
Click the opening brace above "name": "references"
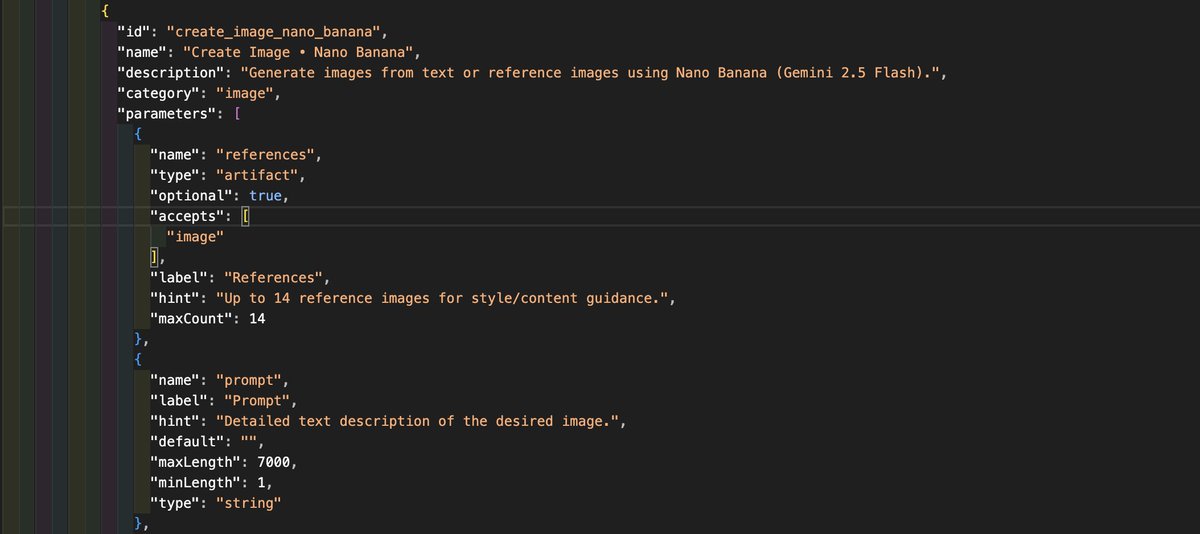pyautogui.click(x=138, y=134)
